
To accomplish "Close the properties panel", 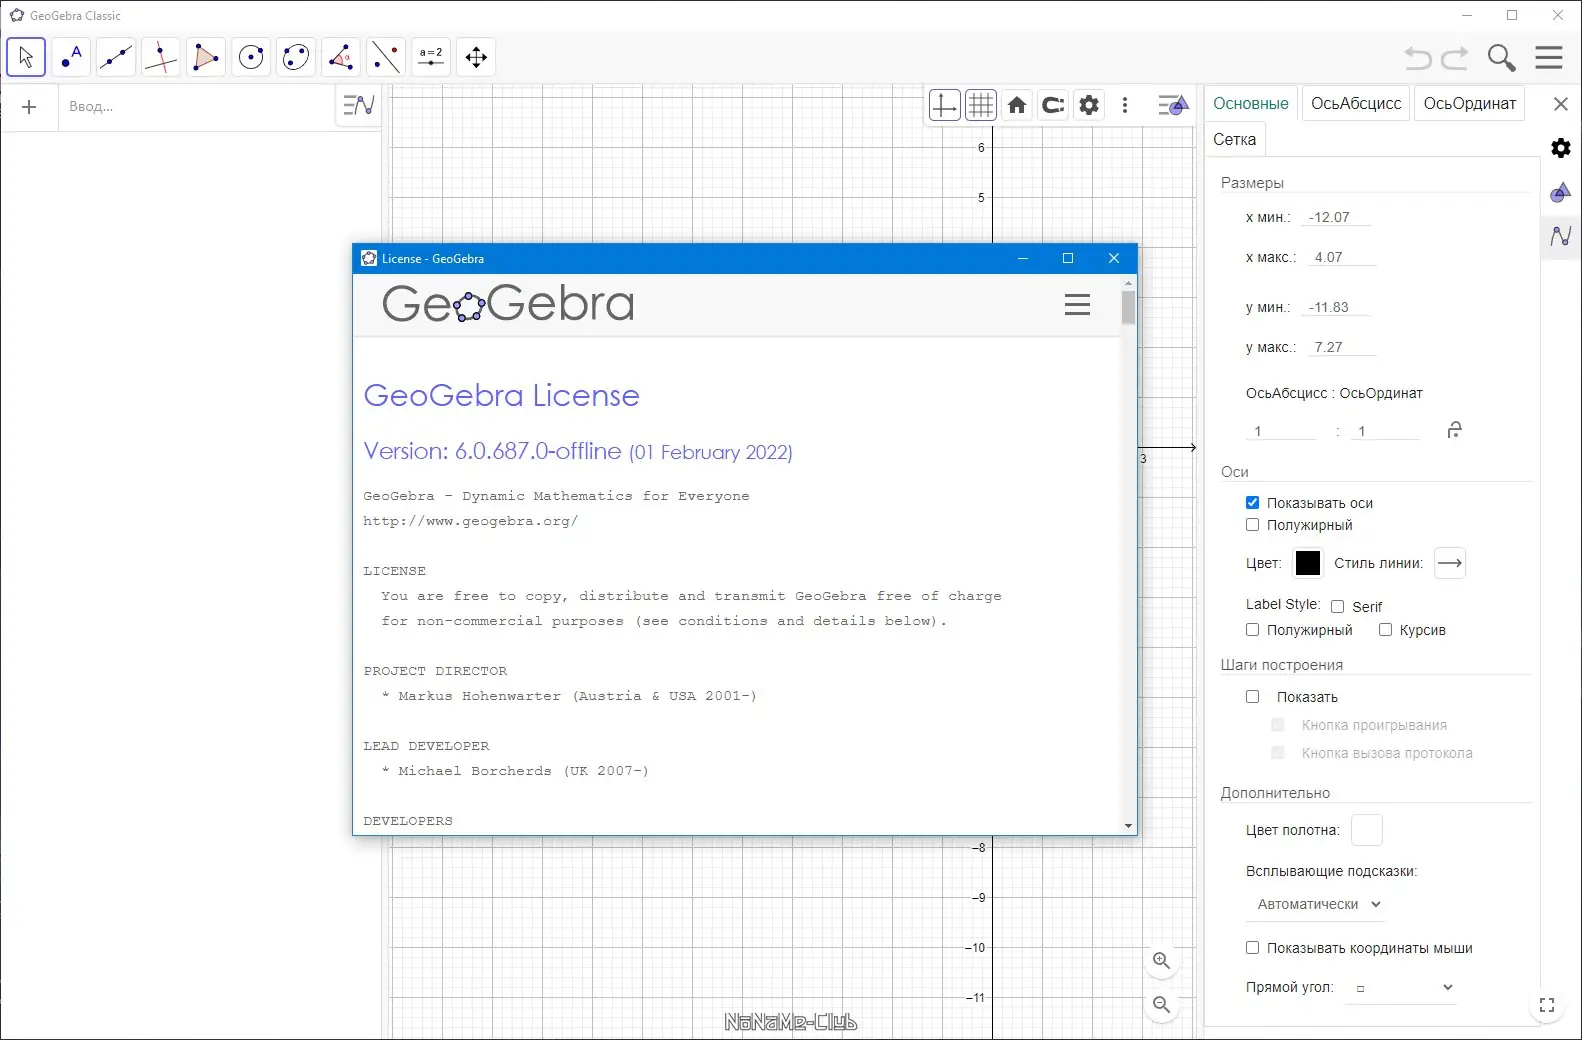I will tap(1560, 104).
